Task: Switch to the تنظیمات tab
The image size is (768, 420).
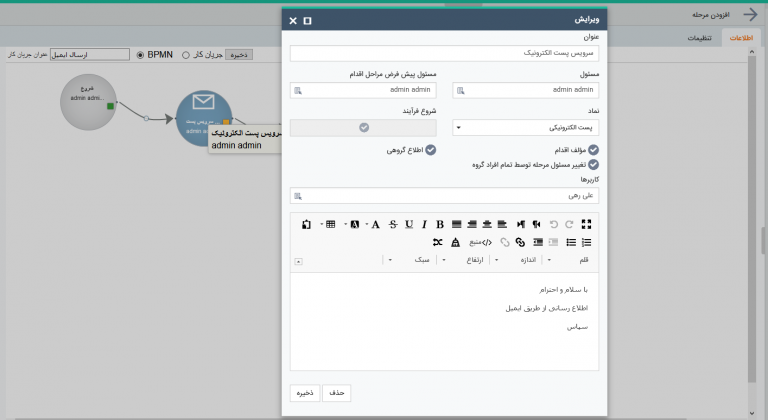Action: [x=699, y=38]
